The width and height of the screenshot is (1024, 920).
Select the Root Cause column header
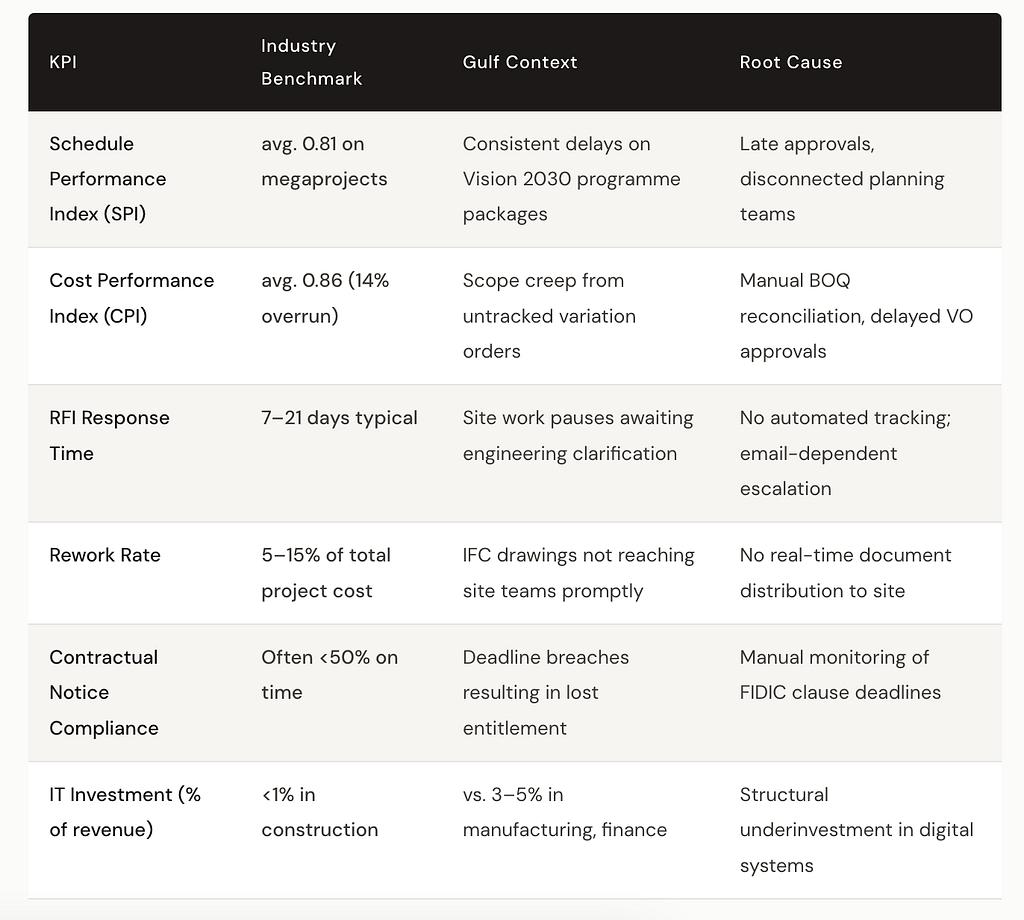pyautogui.click(x=791, y=62)
